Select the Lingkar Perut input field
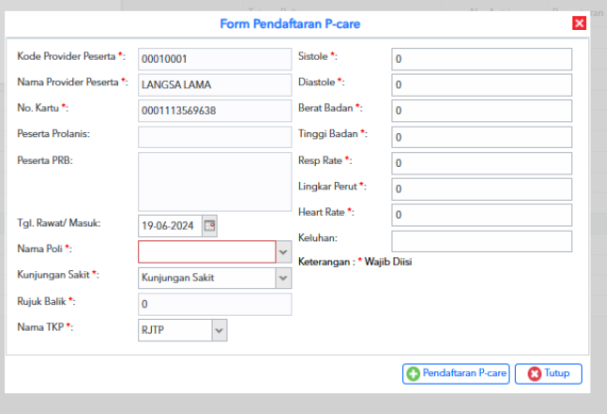The width and height of the screenshot is (607, 414). (482, 189)
